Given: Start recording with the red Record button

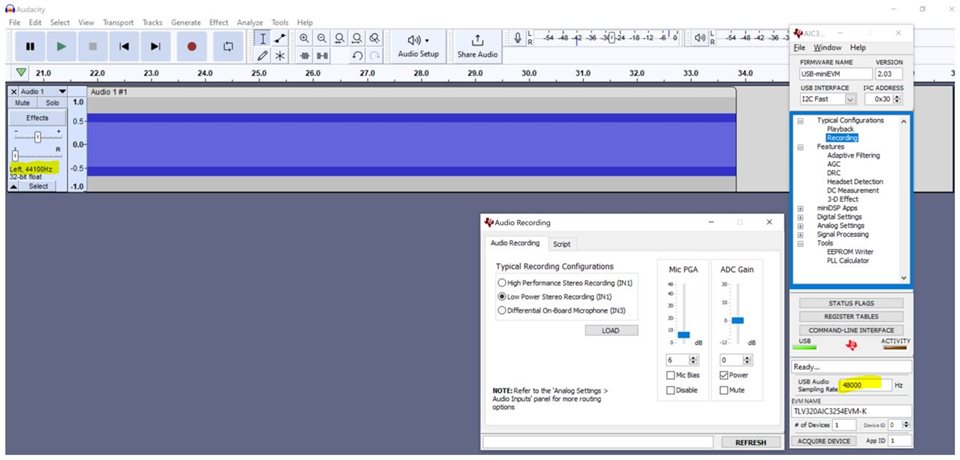Looking at the screenshot, I should tap(192, 47).
